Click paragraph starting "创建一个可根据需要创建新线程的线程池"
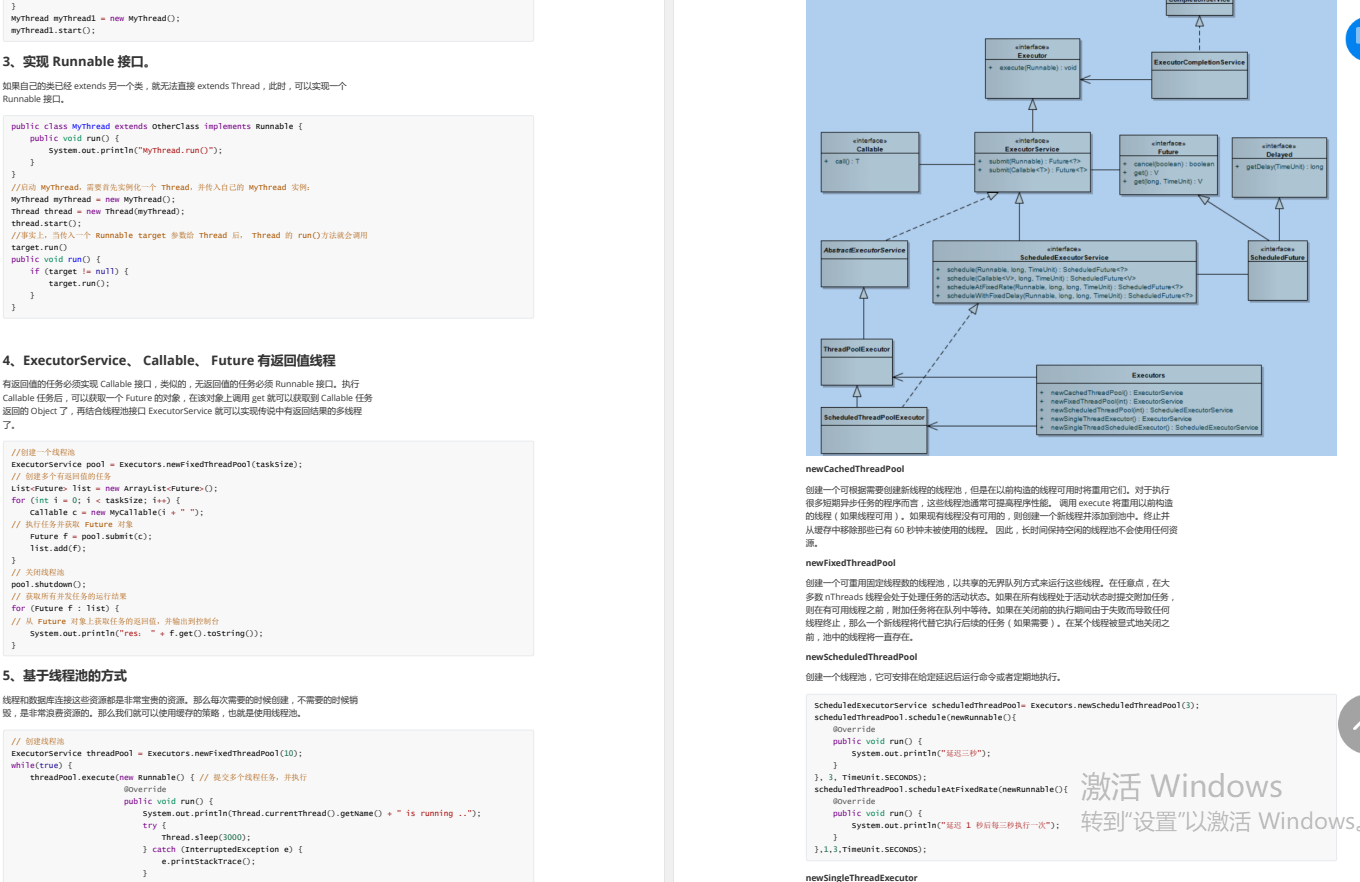Image resolution: width=1360 pixels, height=882 pixels. (x=992, y=516)
